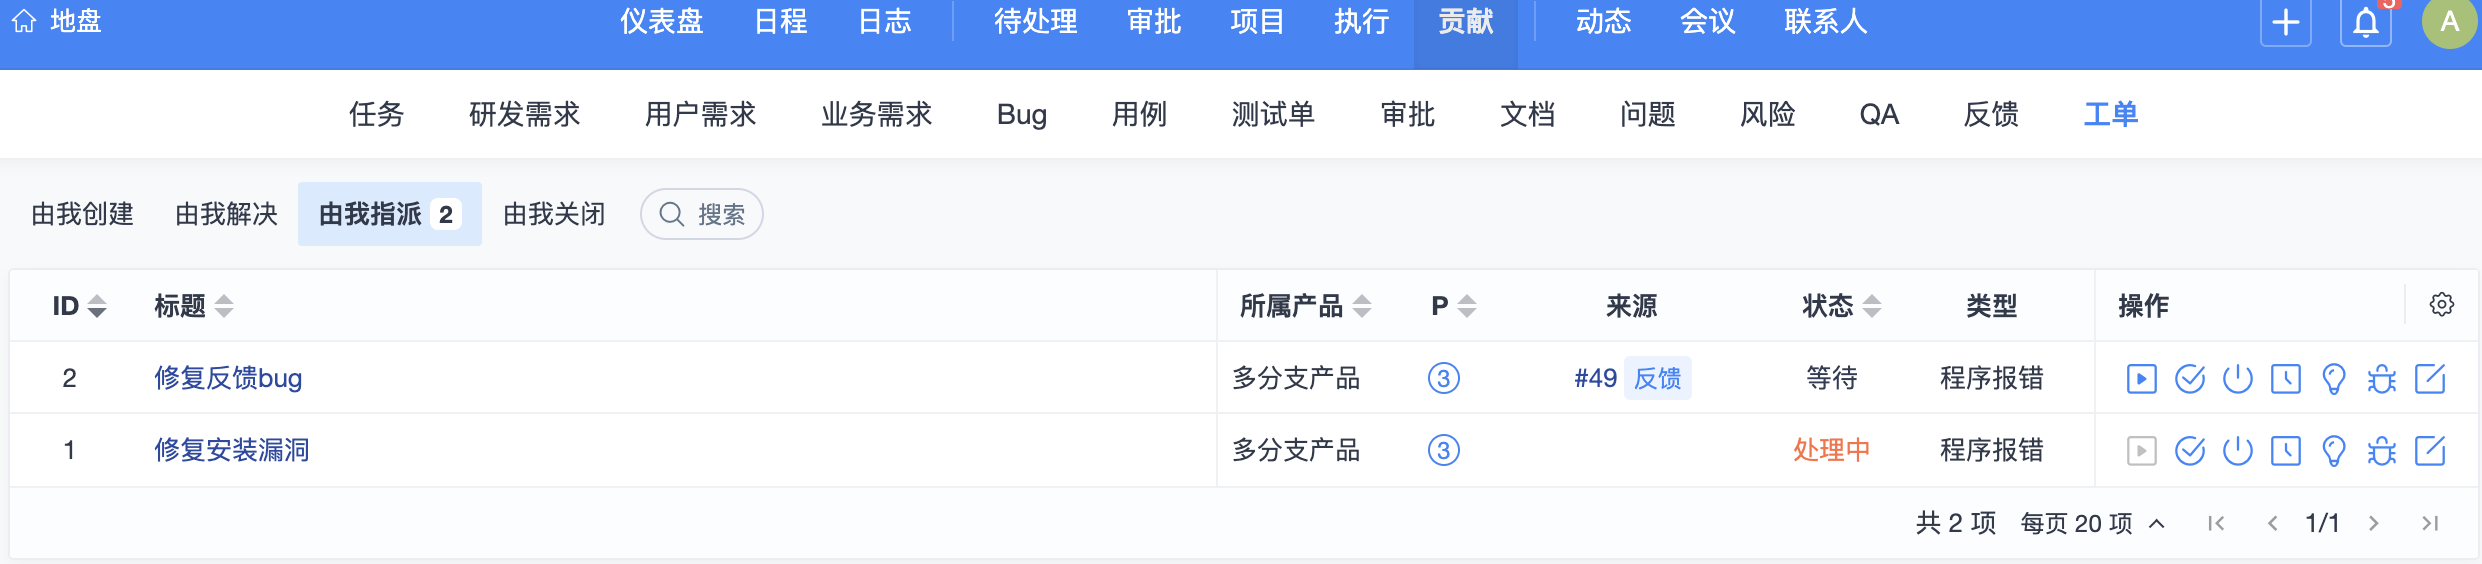Viewport: 2482px width, 564px height.
Task: Switch to the 由我创建 tab
Action: [x=82, y=214]
